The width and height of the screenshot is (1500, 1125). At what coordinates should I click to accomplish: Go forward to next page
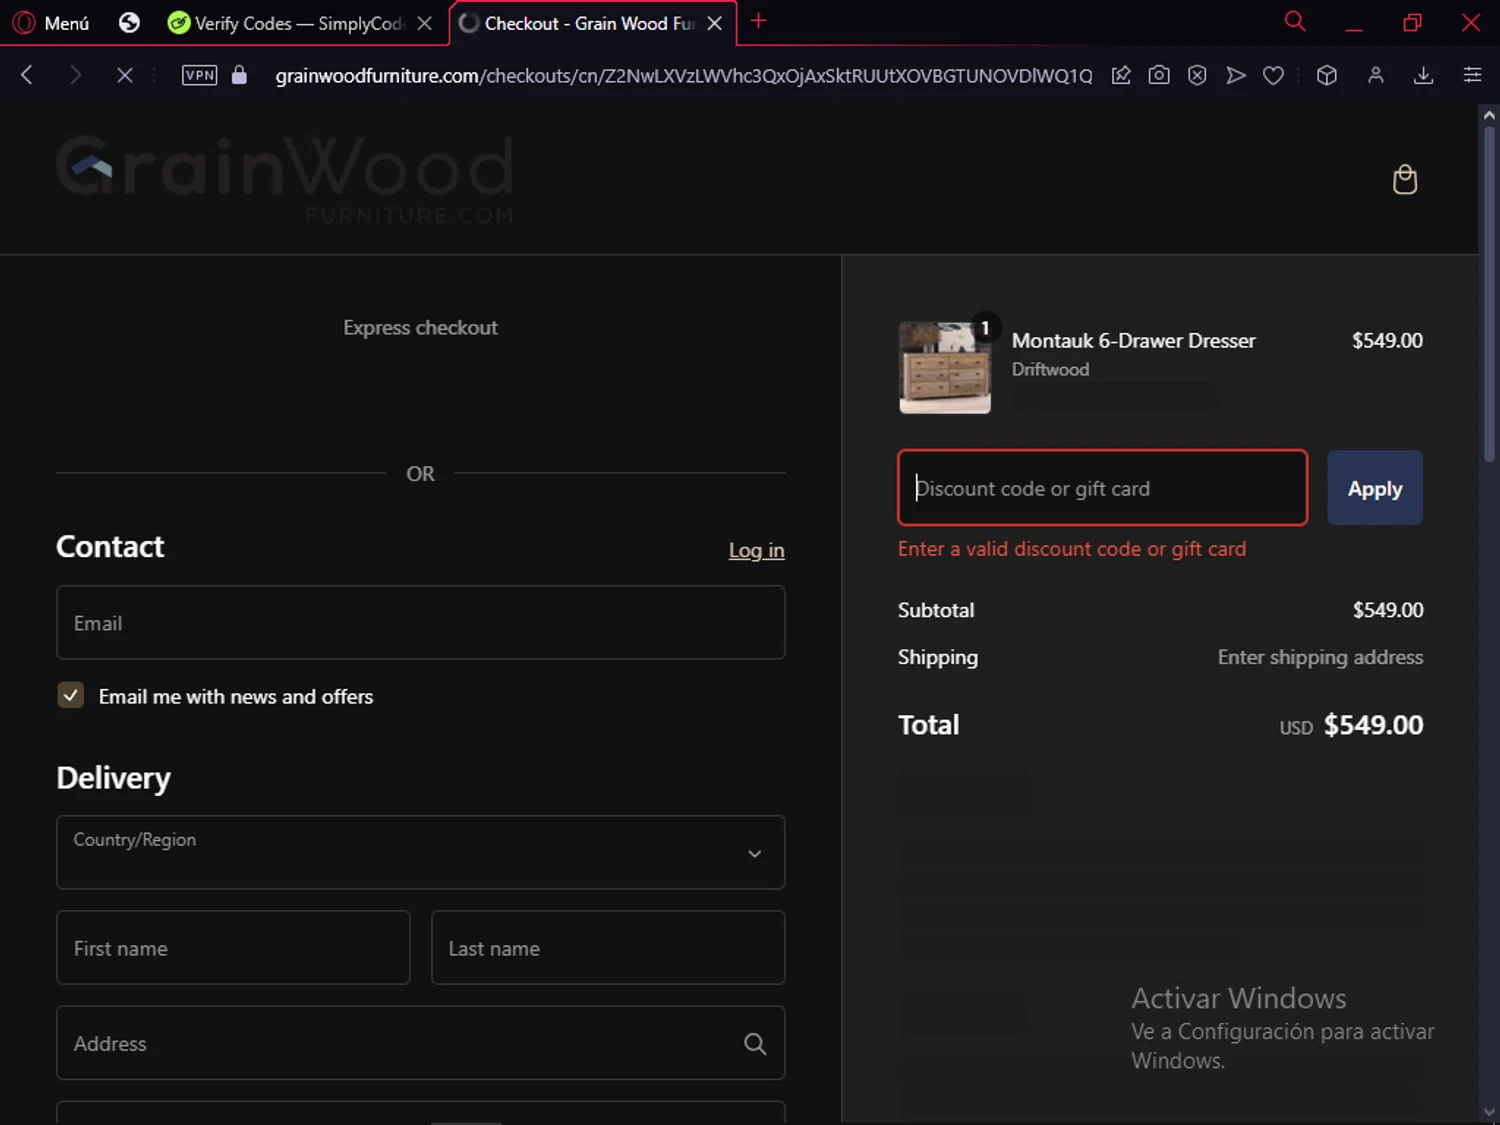point(75,75)
